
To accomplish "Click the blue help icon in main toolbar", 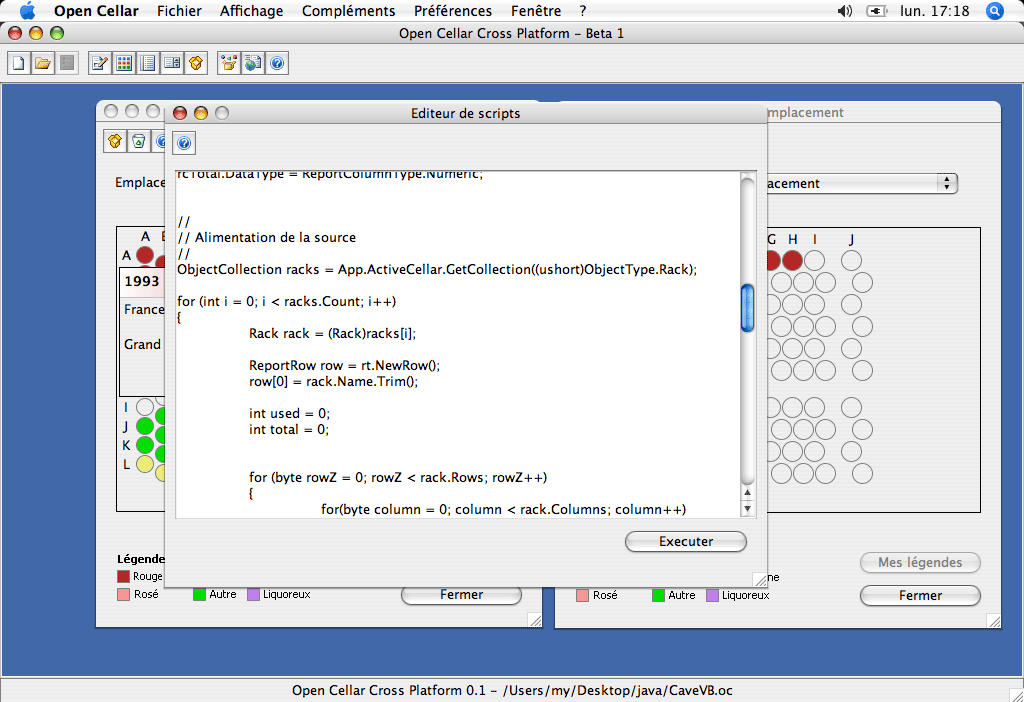I will 277,63.
